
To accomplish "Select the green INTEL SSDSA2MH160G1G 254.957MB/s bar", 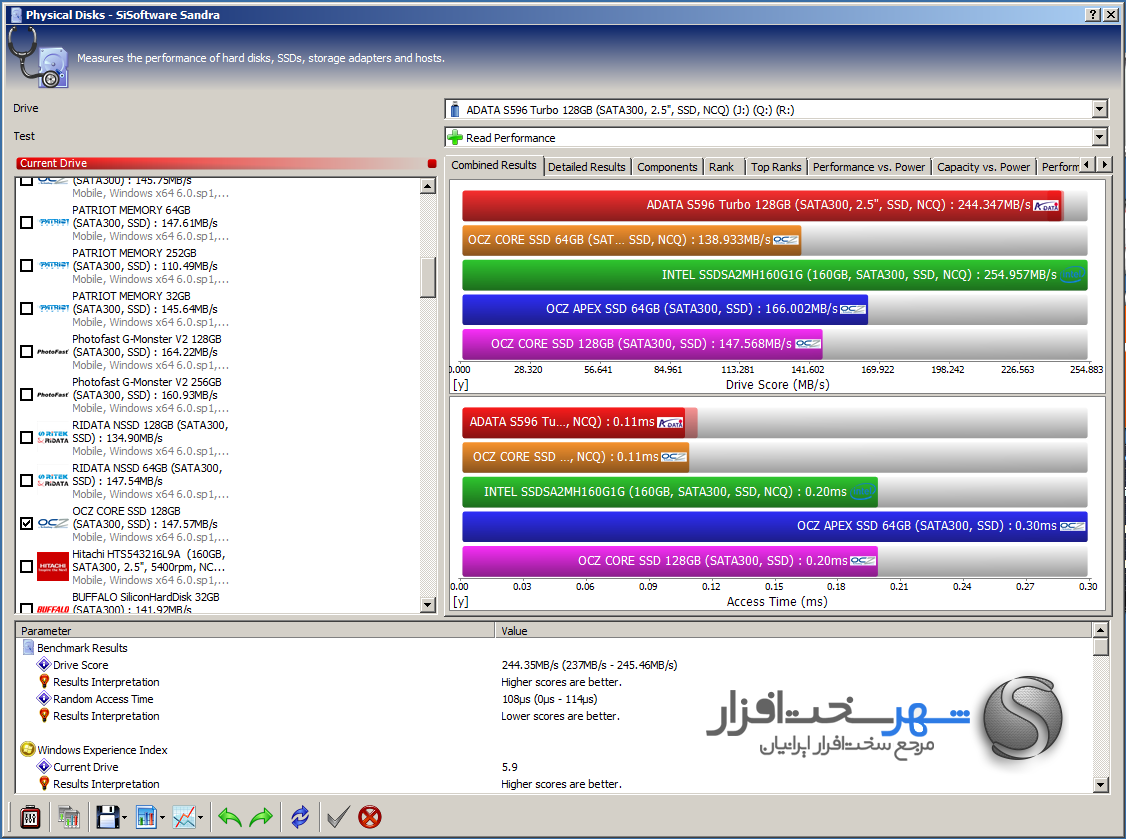I will tap(775, 275).
